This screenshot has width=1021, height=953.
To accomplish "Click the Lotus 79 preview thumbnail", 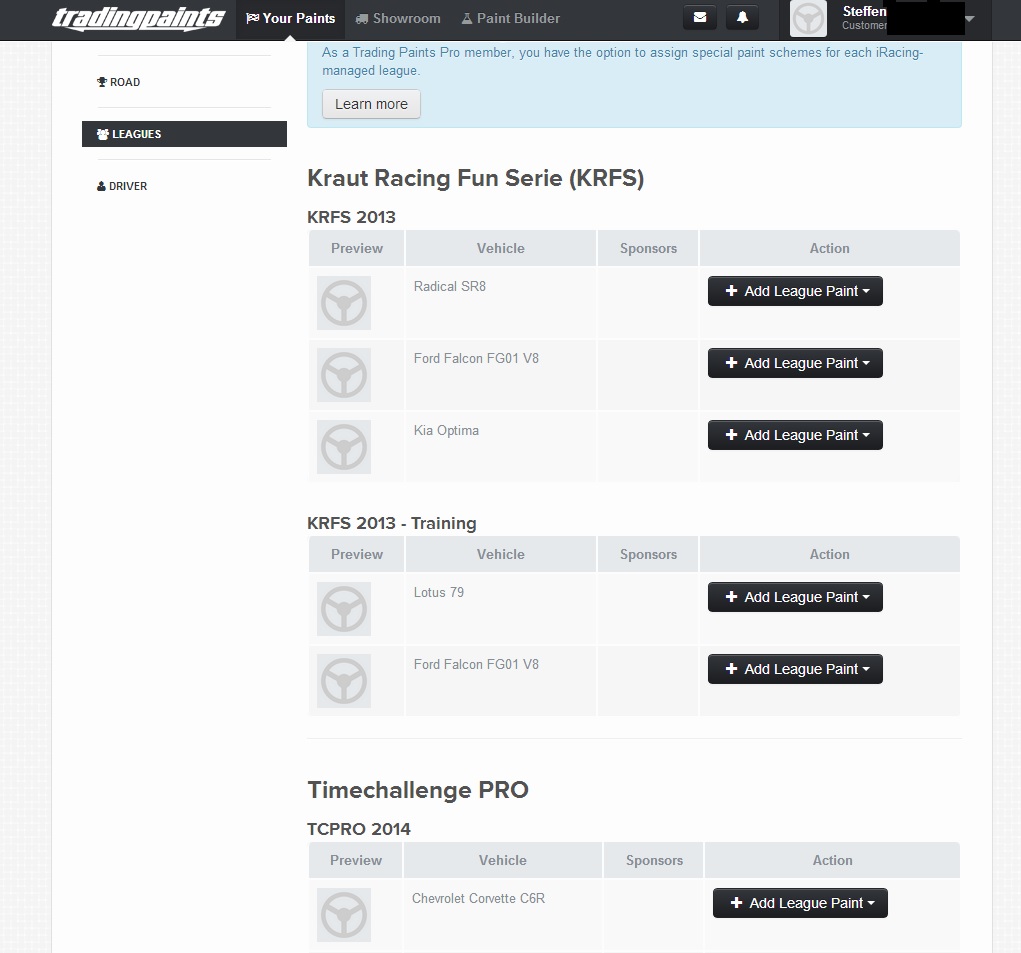I will pos(344,609).
